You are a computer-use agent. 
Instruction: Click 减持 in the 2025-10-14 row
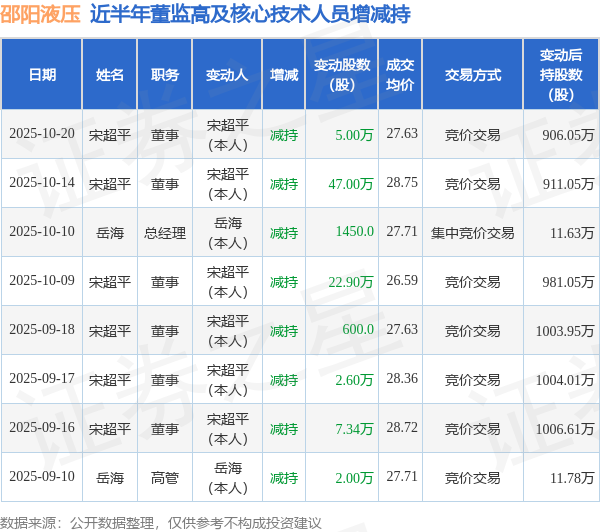coord(284,184)
